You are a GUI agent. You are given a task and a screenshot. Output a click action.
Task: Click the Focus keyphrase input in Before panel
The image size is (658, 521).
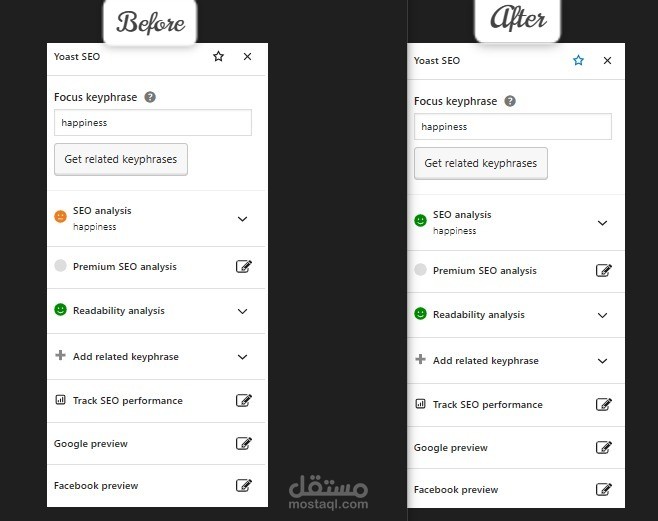pyautogui.click(x=153, y=122)
